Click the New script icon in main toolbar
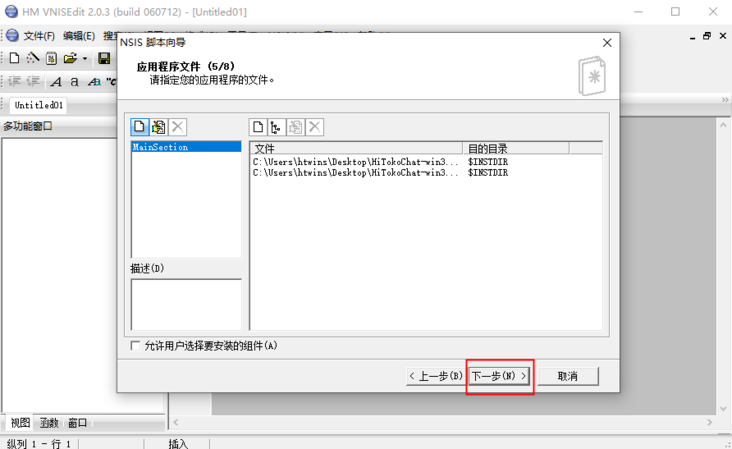Image resolution: width=732 pixels, height=449 pixels. click(x=14, y=58)
